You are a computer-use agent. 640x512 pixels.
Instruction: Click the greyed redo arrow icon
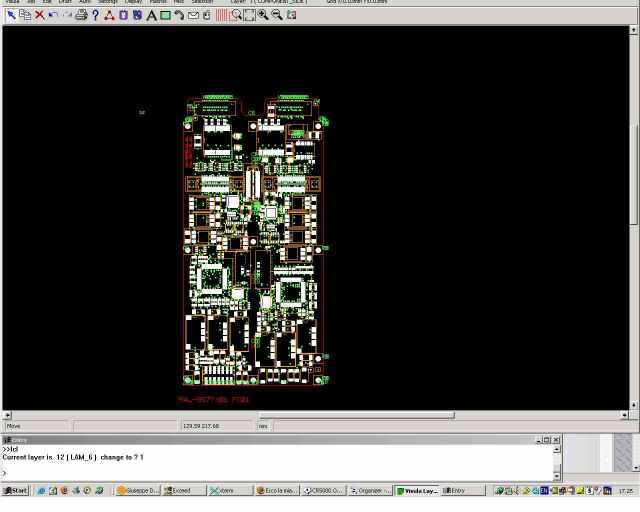(67, 15)
